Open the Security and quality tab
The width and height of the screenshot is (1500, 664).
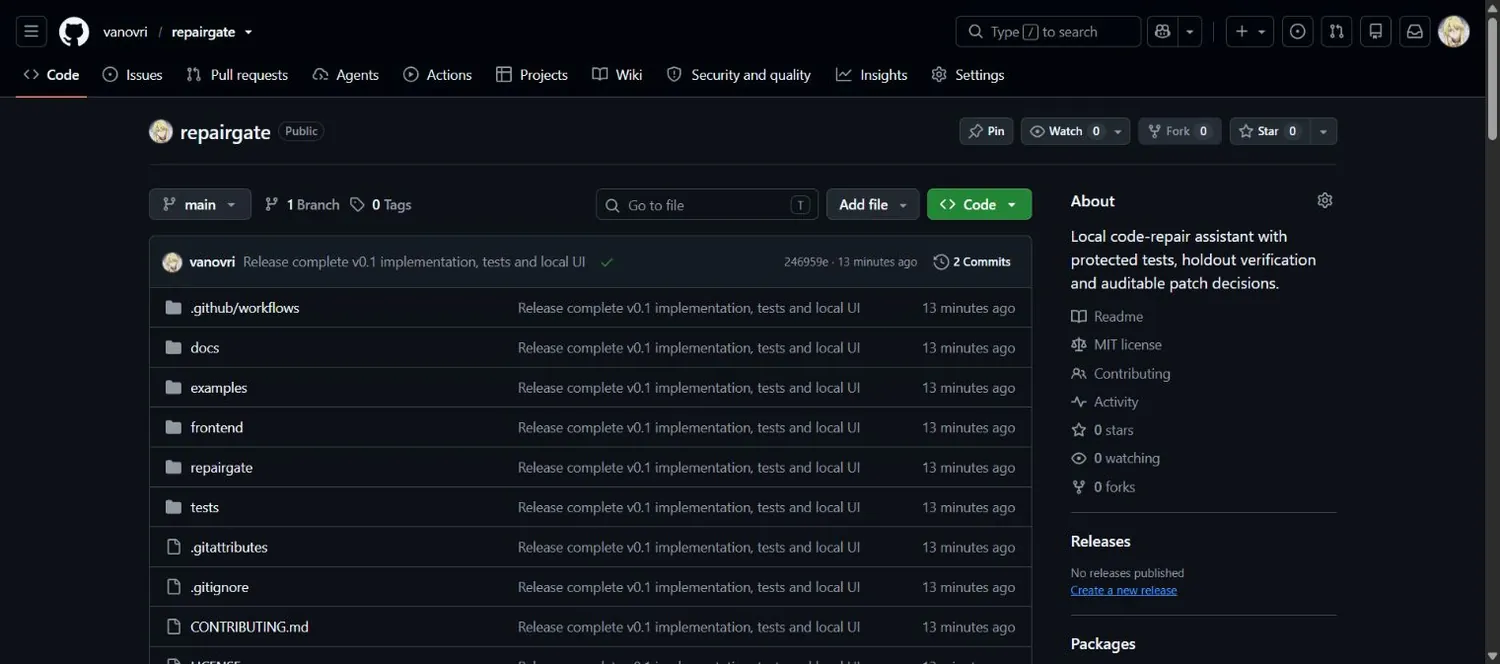coord(739,75)
